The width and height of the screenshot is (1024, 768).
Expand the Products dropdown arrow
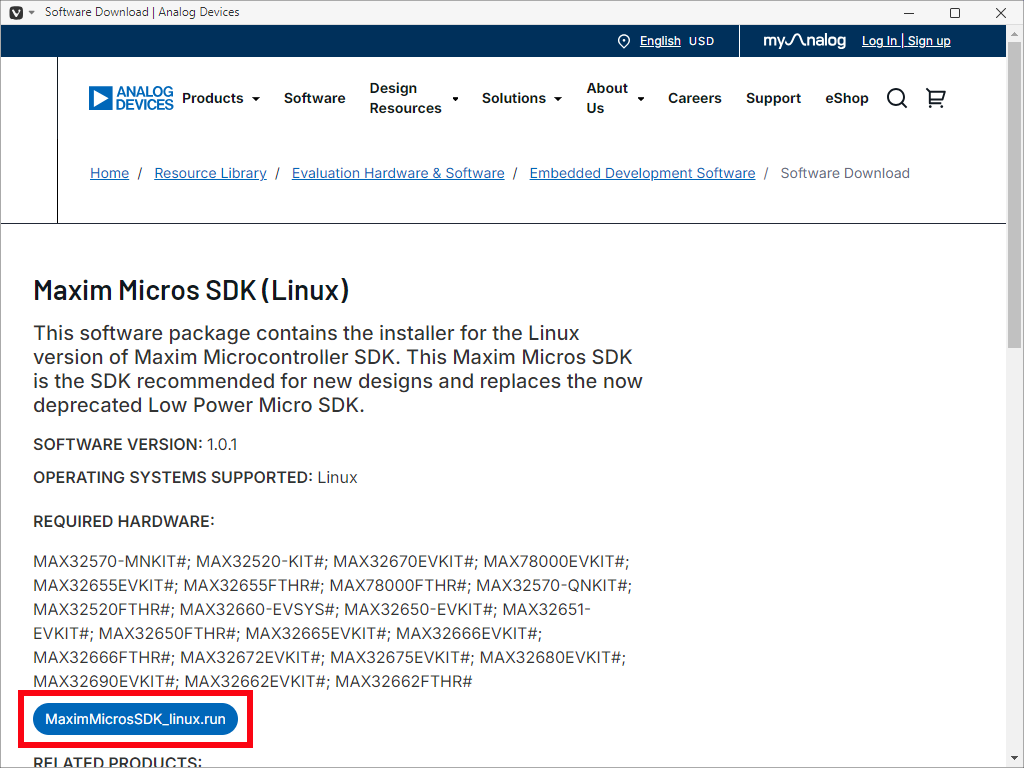[256, 99]
